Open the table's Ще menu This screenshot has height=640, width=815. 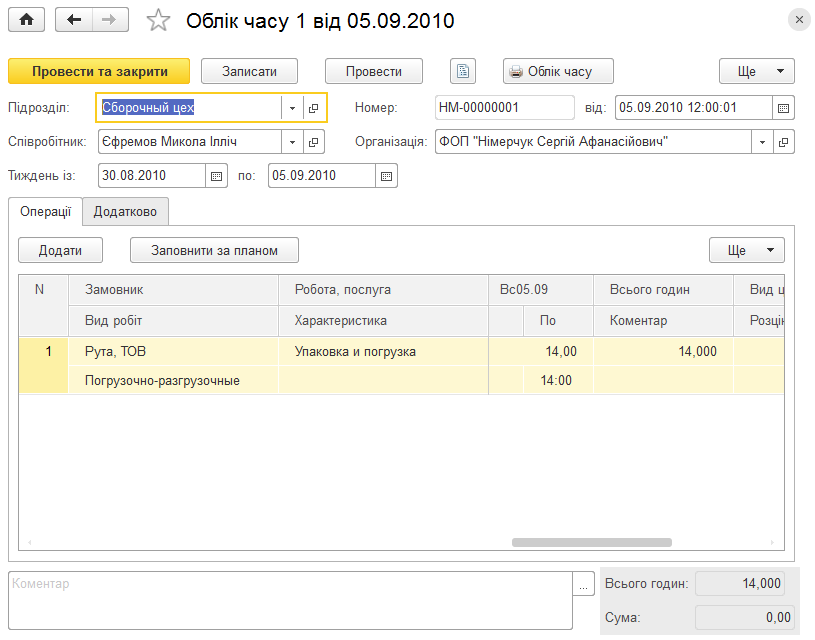pyautogui.click(x=747, y=250)
